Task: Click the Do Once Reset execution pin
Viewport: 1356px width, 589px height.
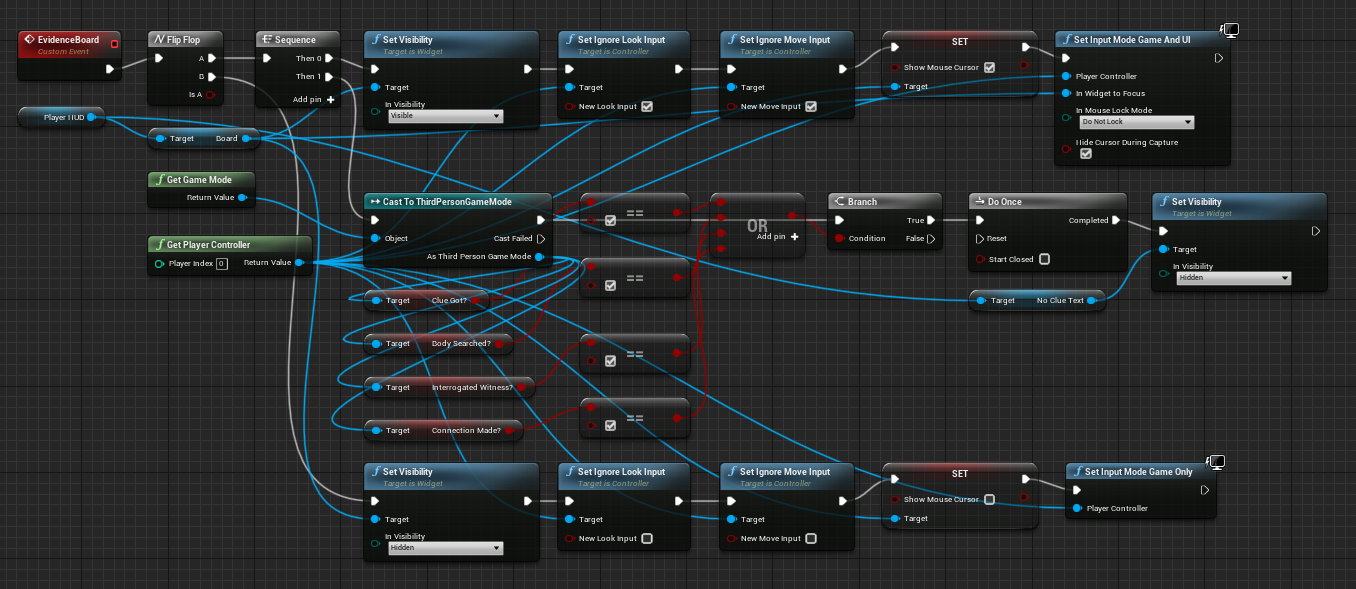Action: [979, 239]
